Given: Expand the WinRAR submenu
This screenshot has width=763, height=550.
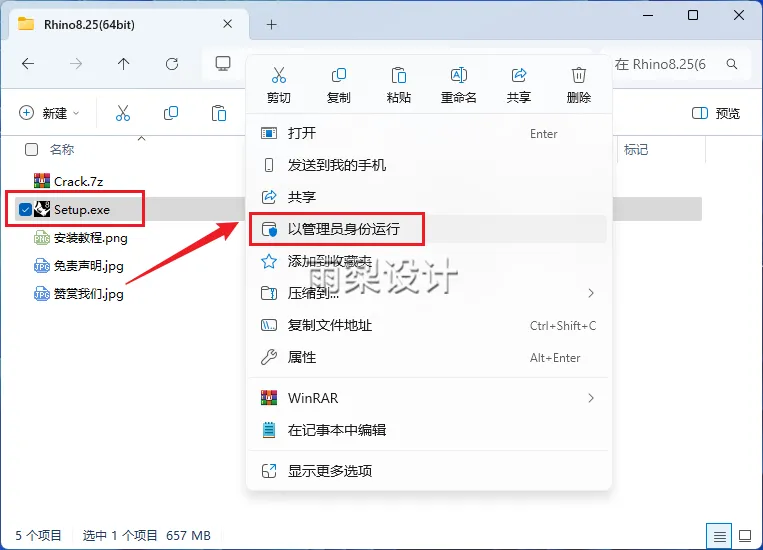Looking at the screenshot, I should coord(591,398).
